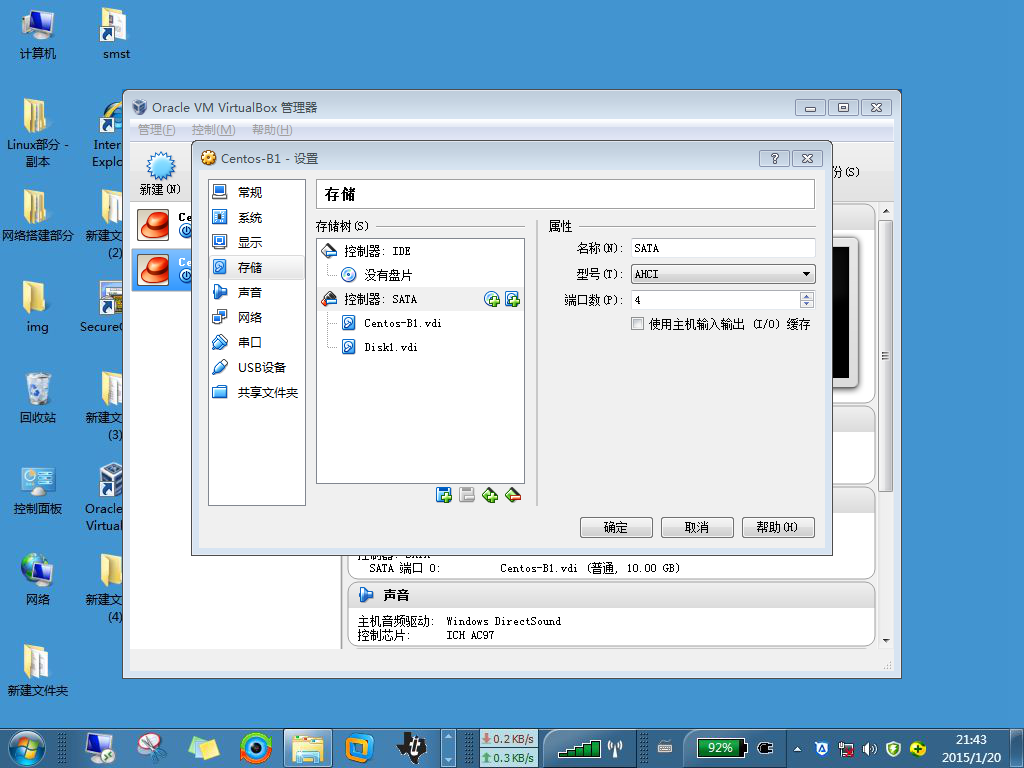This screenshot has height=768, width=1024.
Task: Open 串口 settings category
Action: tap(257, 342)
